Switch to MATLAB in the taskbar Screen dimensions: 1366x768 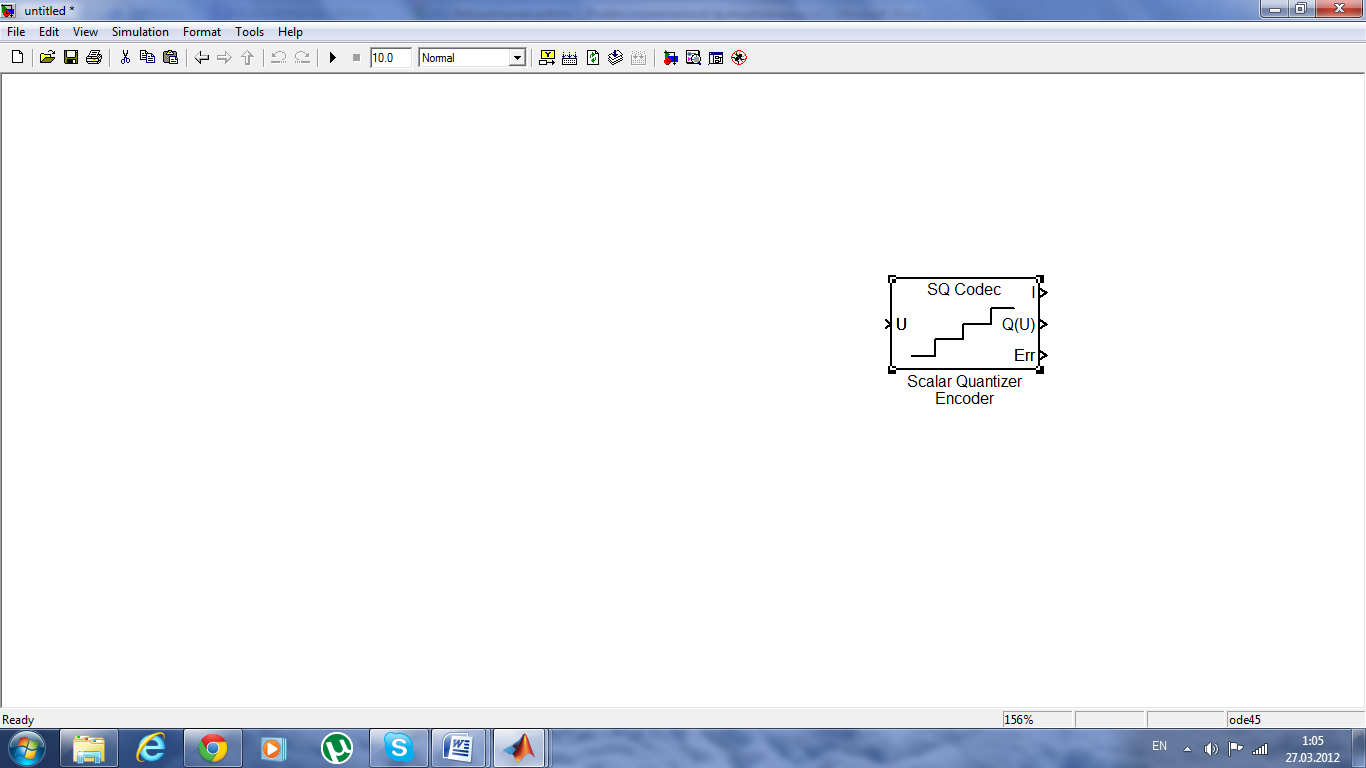[x=519, y=748]
